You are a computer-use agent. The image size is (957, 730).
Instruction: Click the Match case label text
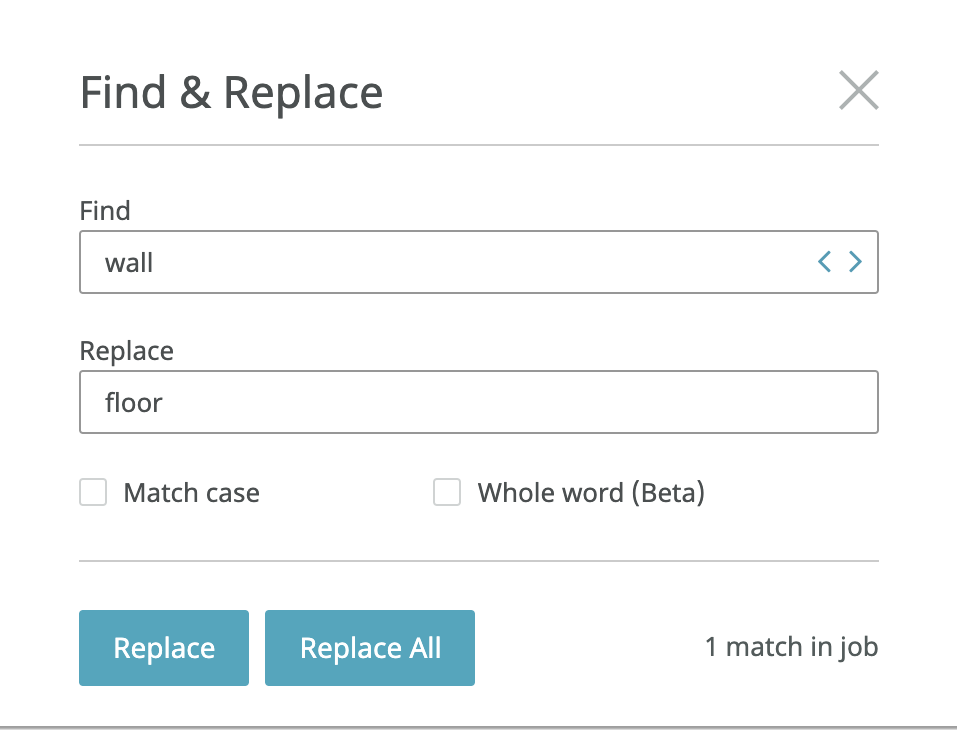click(192, 493)
